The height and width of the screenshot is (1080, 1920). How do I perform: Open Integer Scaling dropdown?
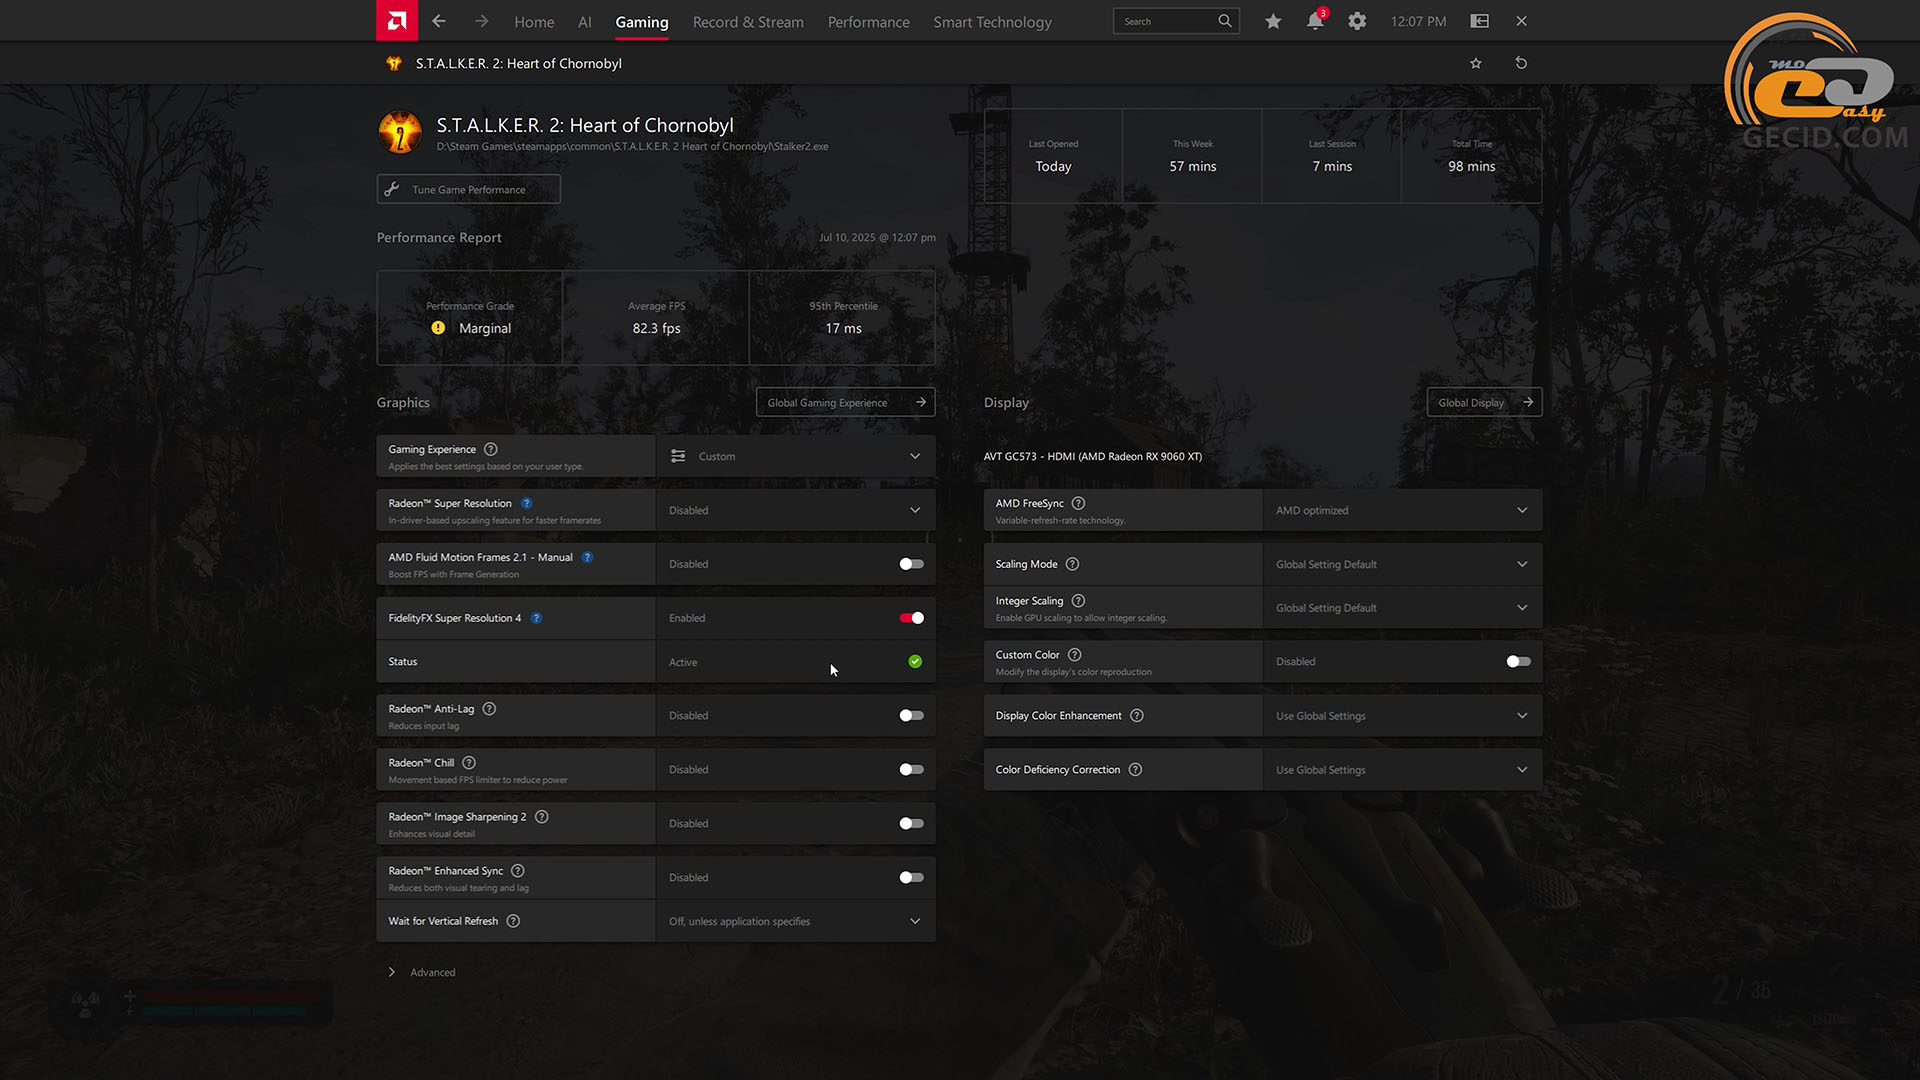[1403, 608]
